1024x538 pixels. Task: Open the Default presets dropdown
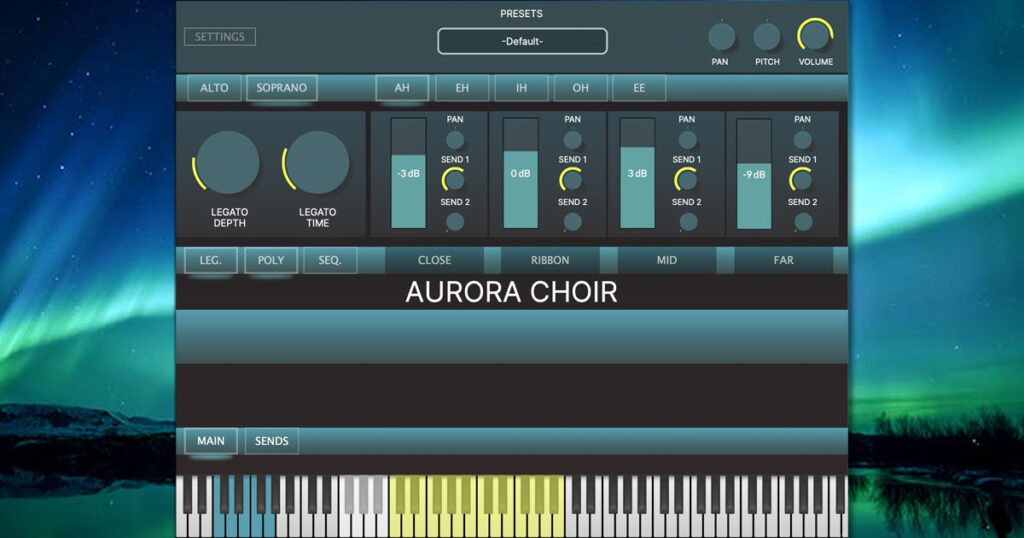pos(522,41)
